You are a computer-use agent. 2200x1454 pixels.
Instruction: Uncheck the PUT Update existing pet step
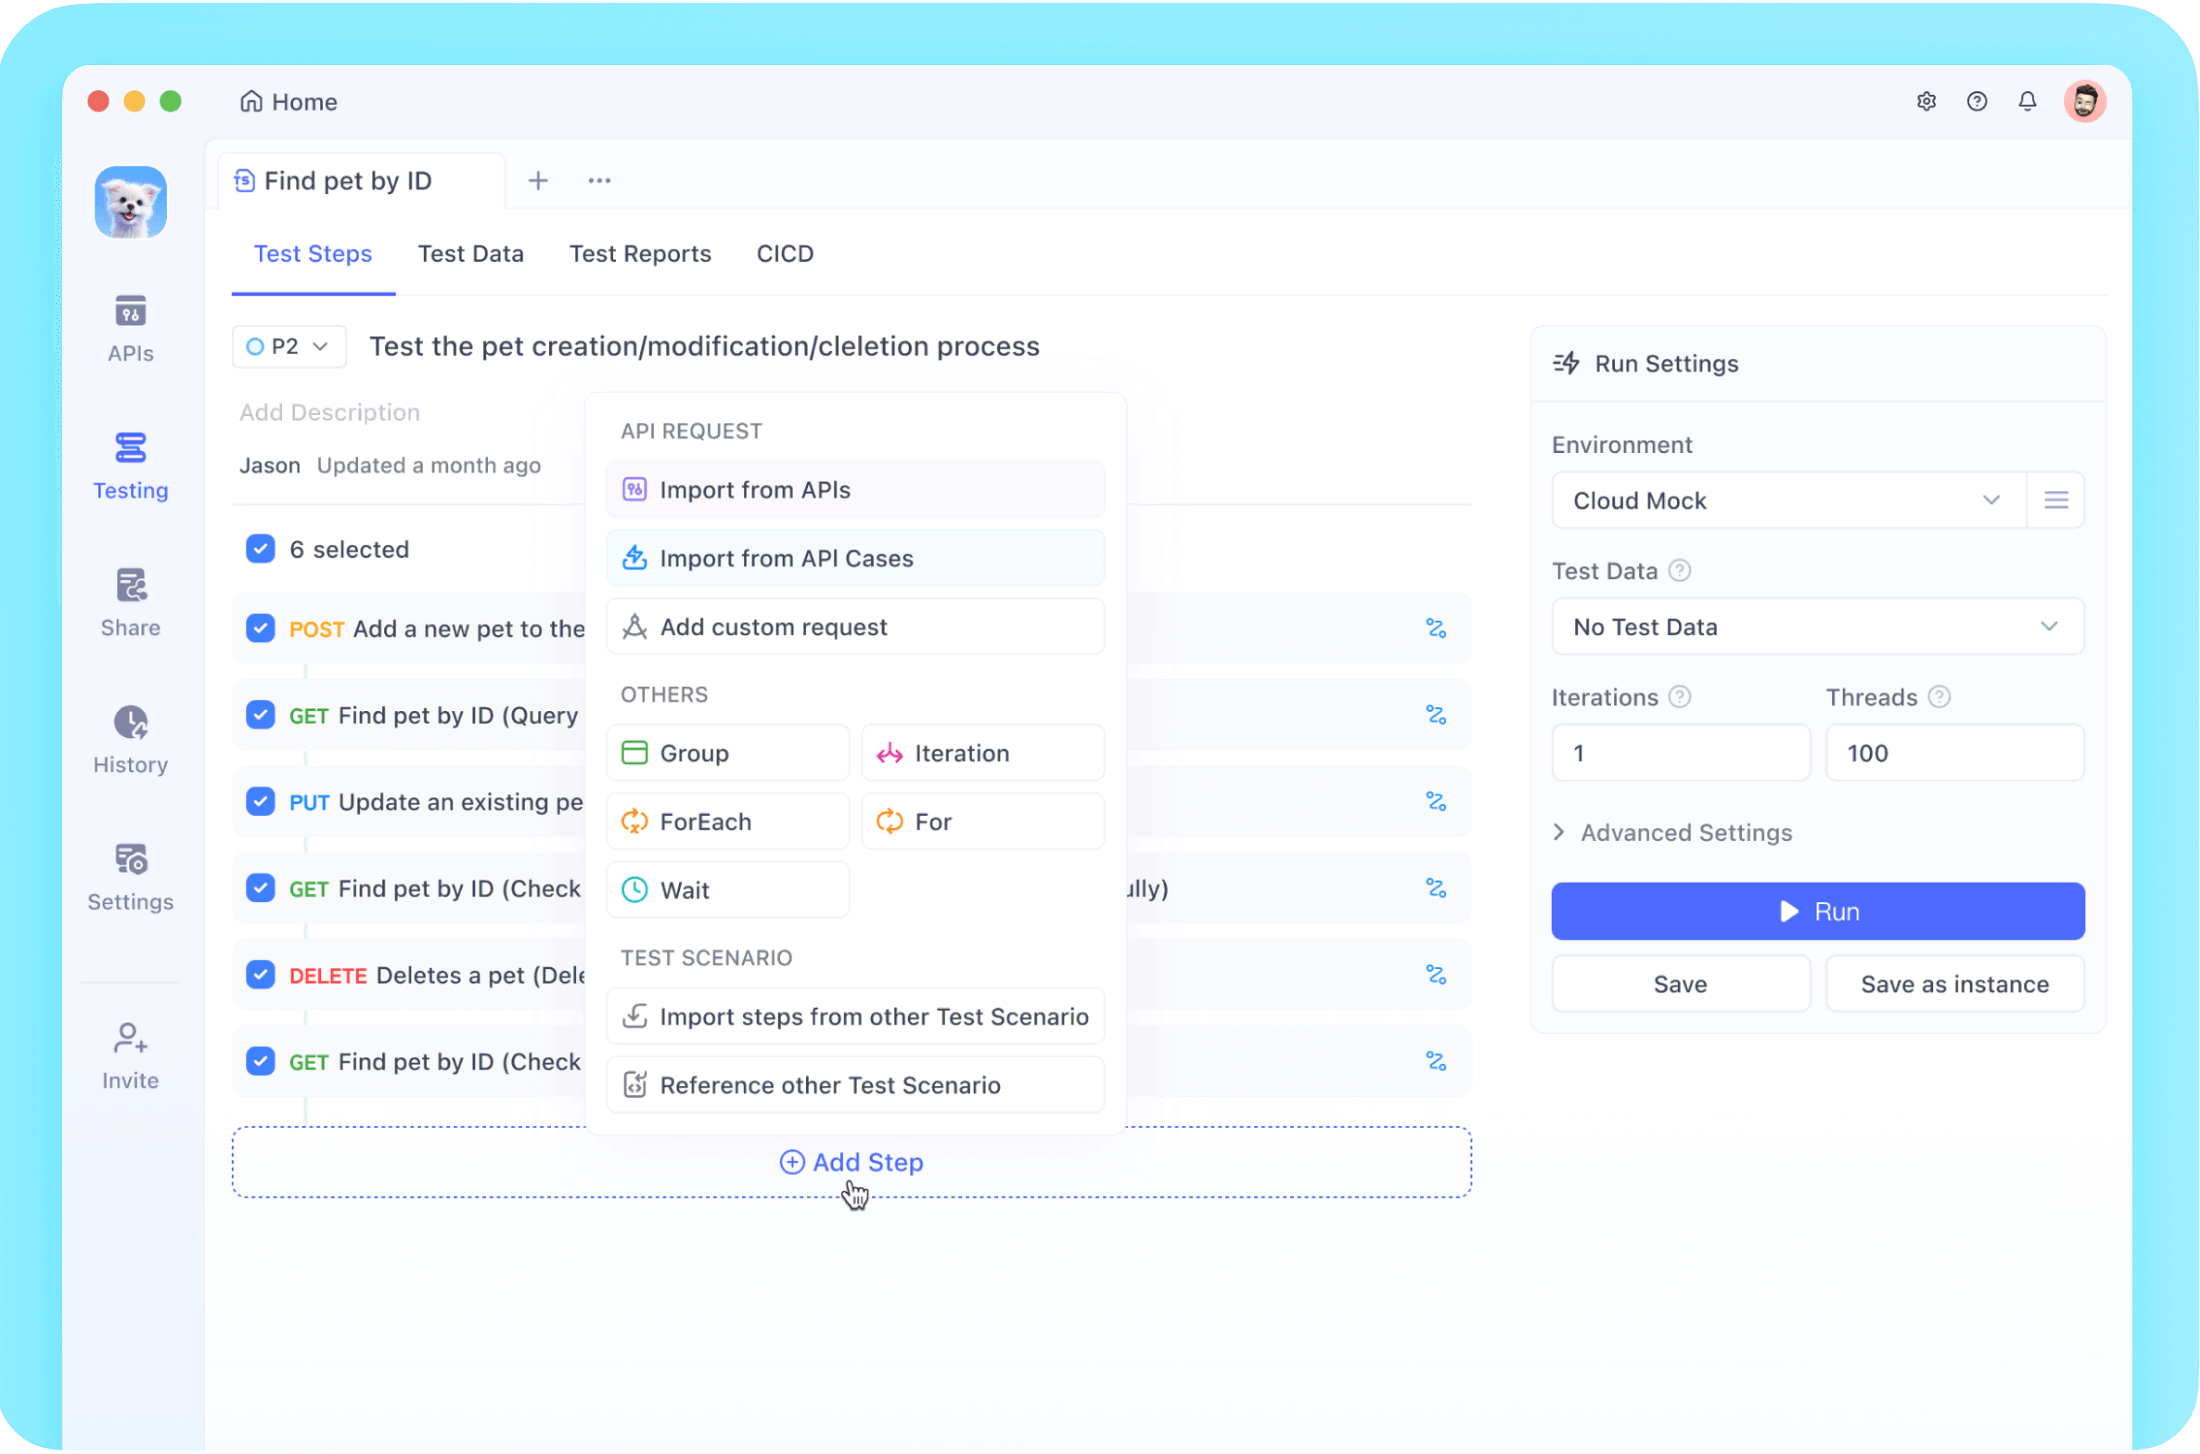(260, 801)
